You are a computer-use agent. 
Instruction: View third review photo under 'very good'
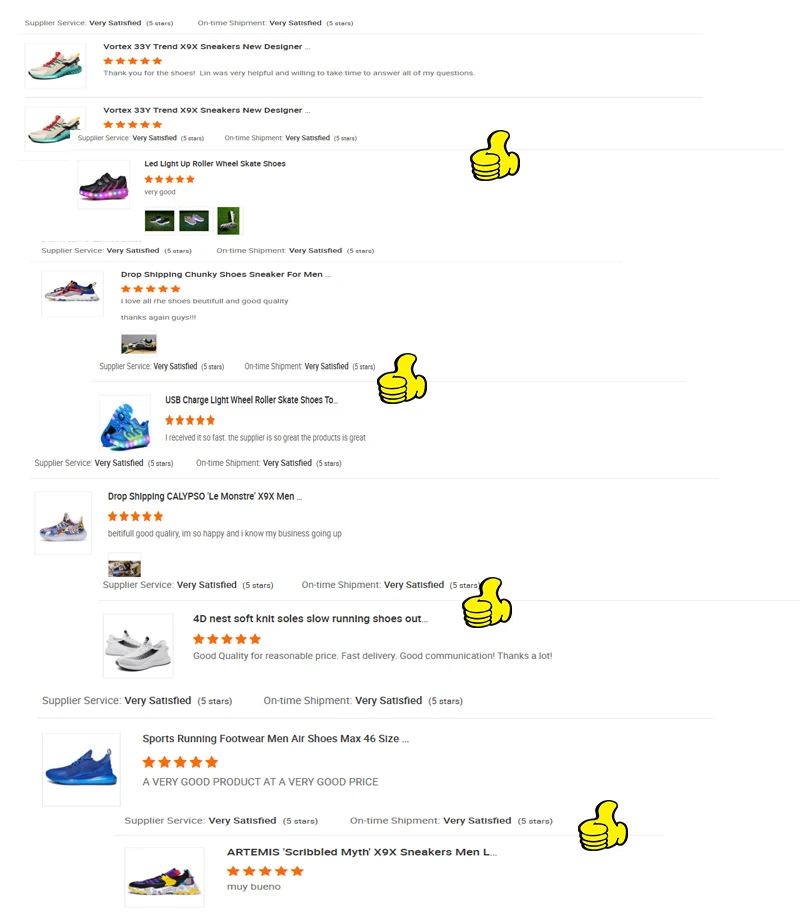click(x=228, y=221)
